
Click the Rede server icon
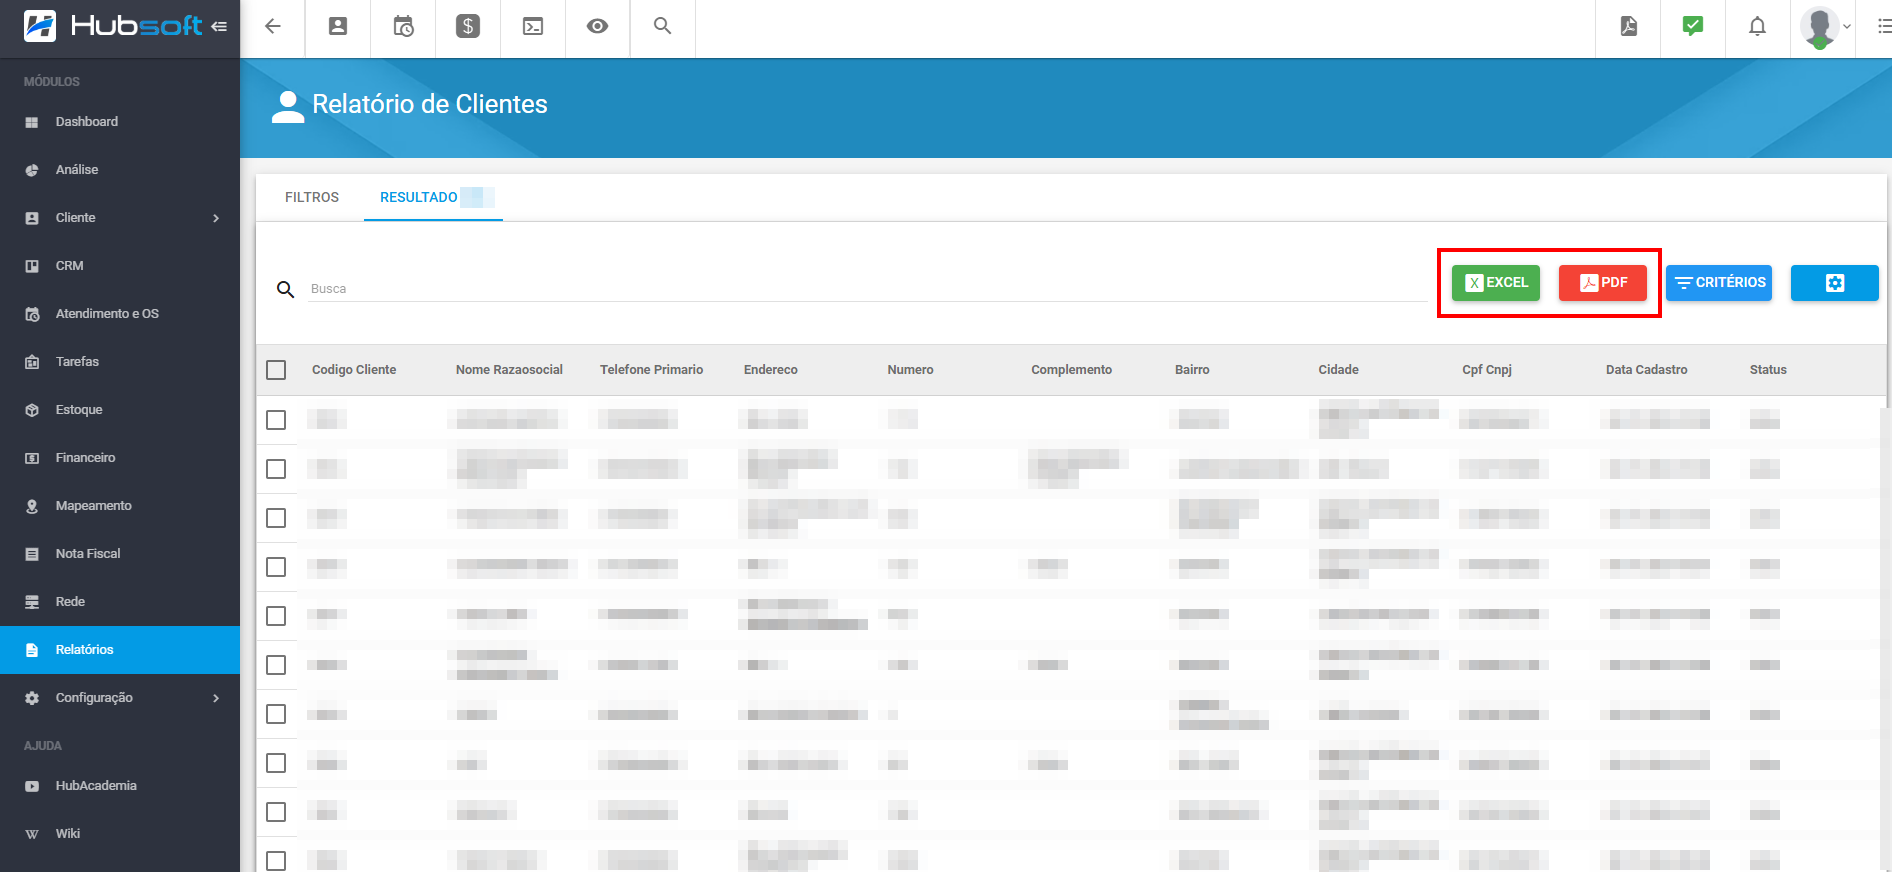[x=32, y=602]
